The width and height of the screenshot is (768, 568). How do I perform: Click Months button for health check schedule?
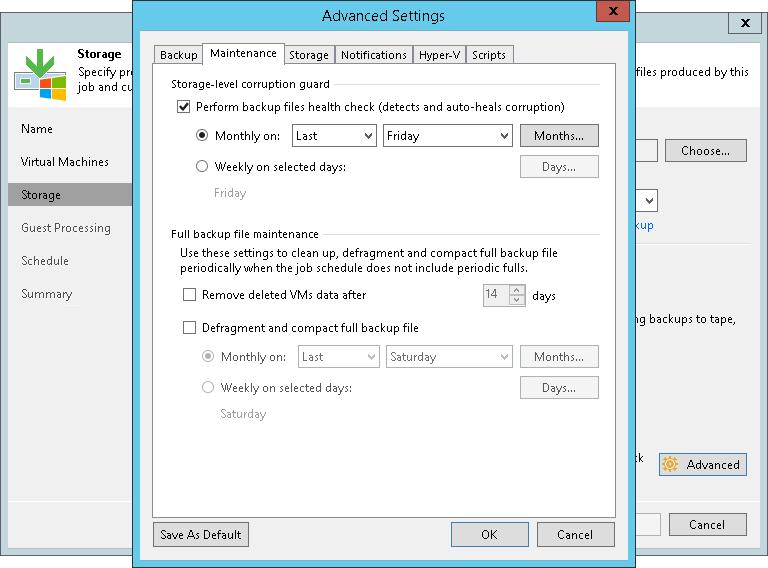click(559, 136)
